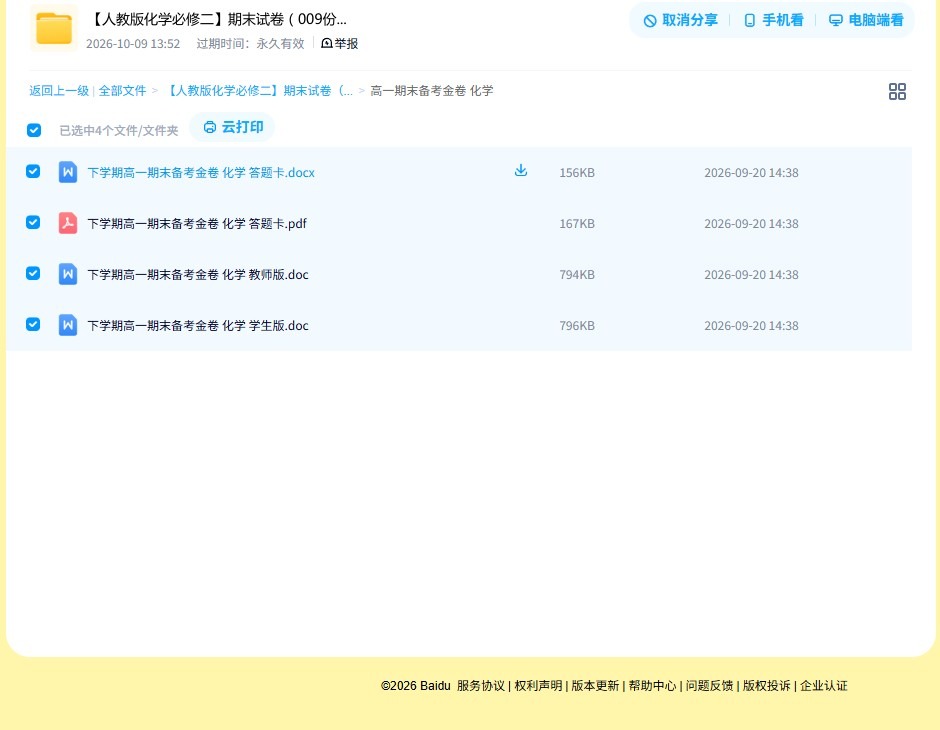Viewport: 940px width, 730px height.
Task: Click the 794KB size value
Action: [x=577, y=274]
